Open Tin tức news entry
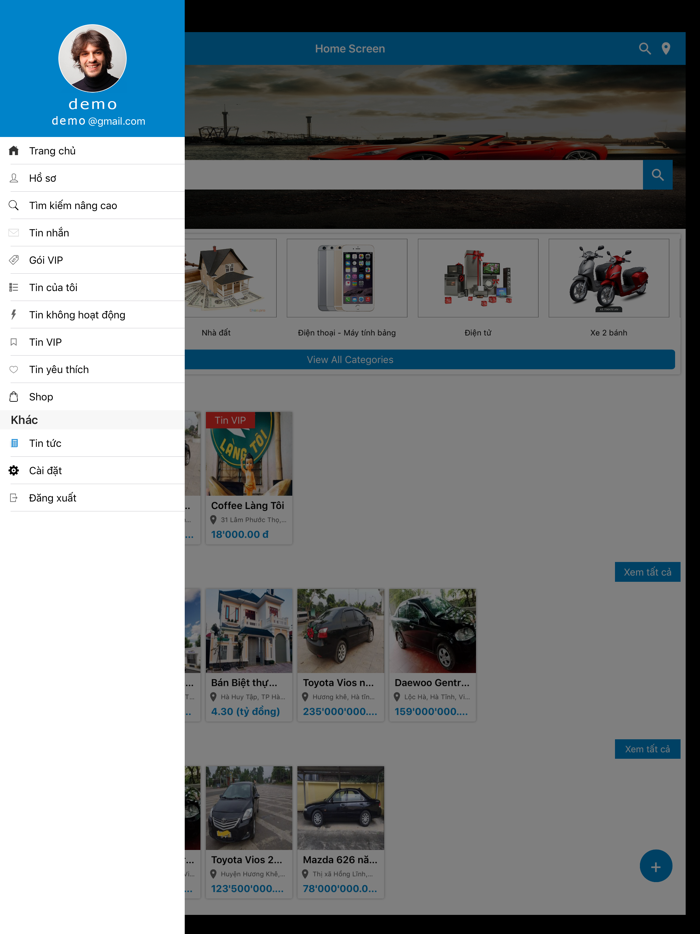The image size is (700, 934). tap(92, 443)
